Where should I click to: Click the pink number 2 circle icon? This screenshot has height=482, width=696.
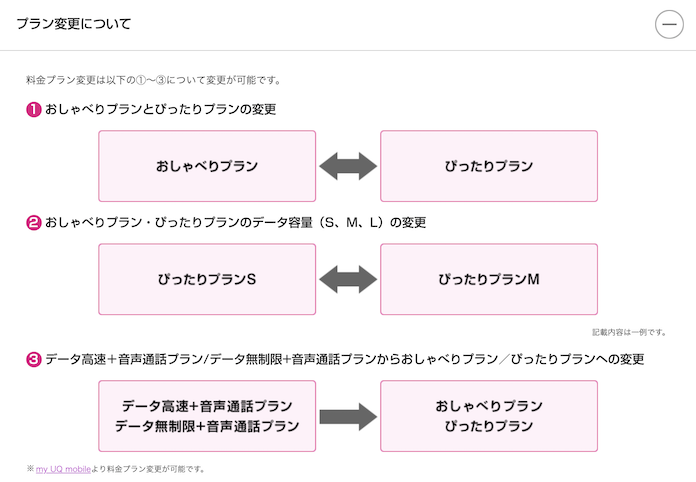click(x=33, y=221)
